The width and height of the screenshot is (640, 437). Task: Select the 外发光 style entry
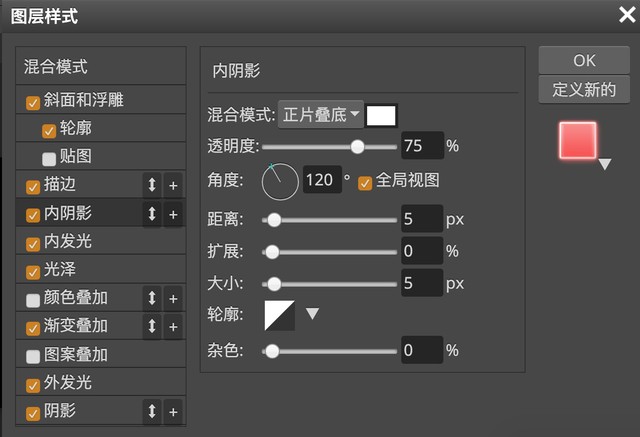pyautogui.click(x=68, y=383)
